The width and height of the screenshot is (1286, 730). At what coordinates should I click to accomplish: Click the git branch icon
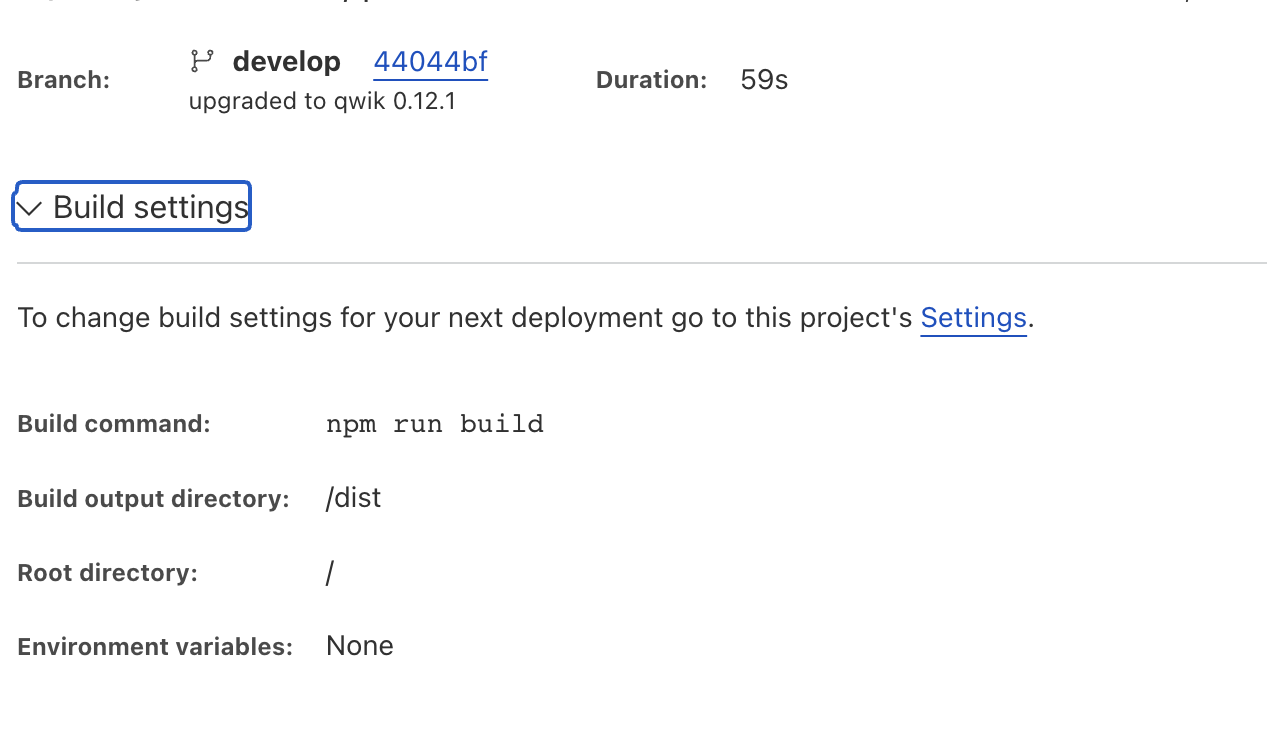click(202, 62)
